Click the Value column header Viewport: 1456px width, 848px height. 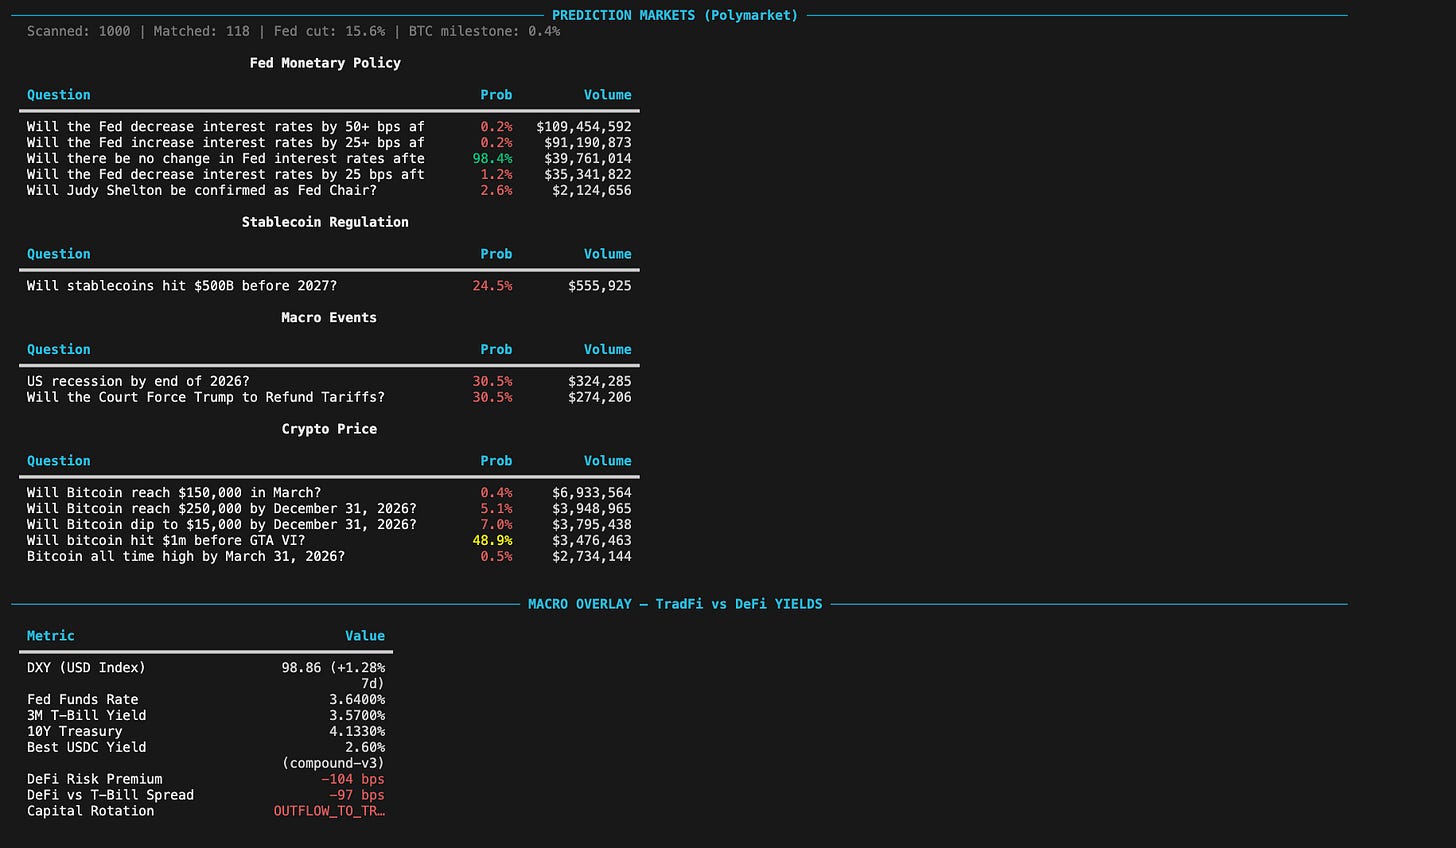365,636
